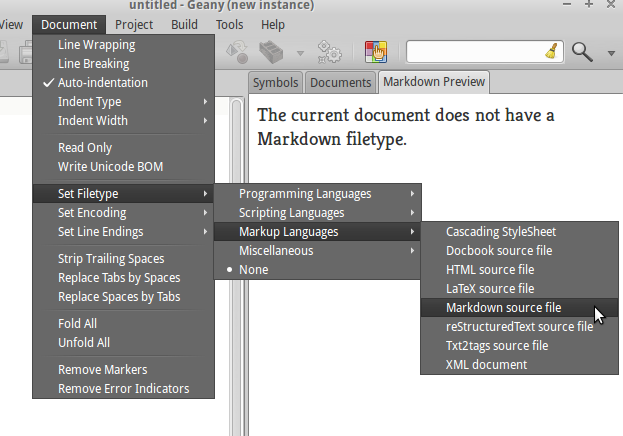Clear the search field with broom icon
The height and width of the screenshot is (436, 623).
coord(552,52)
